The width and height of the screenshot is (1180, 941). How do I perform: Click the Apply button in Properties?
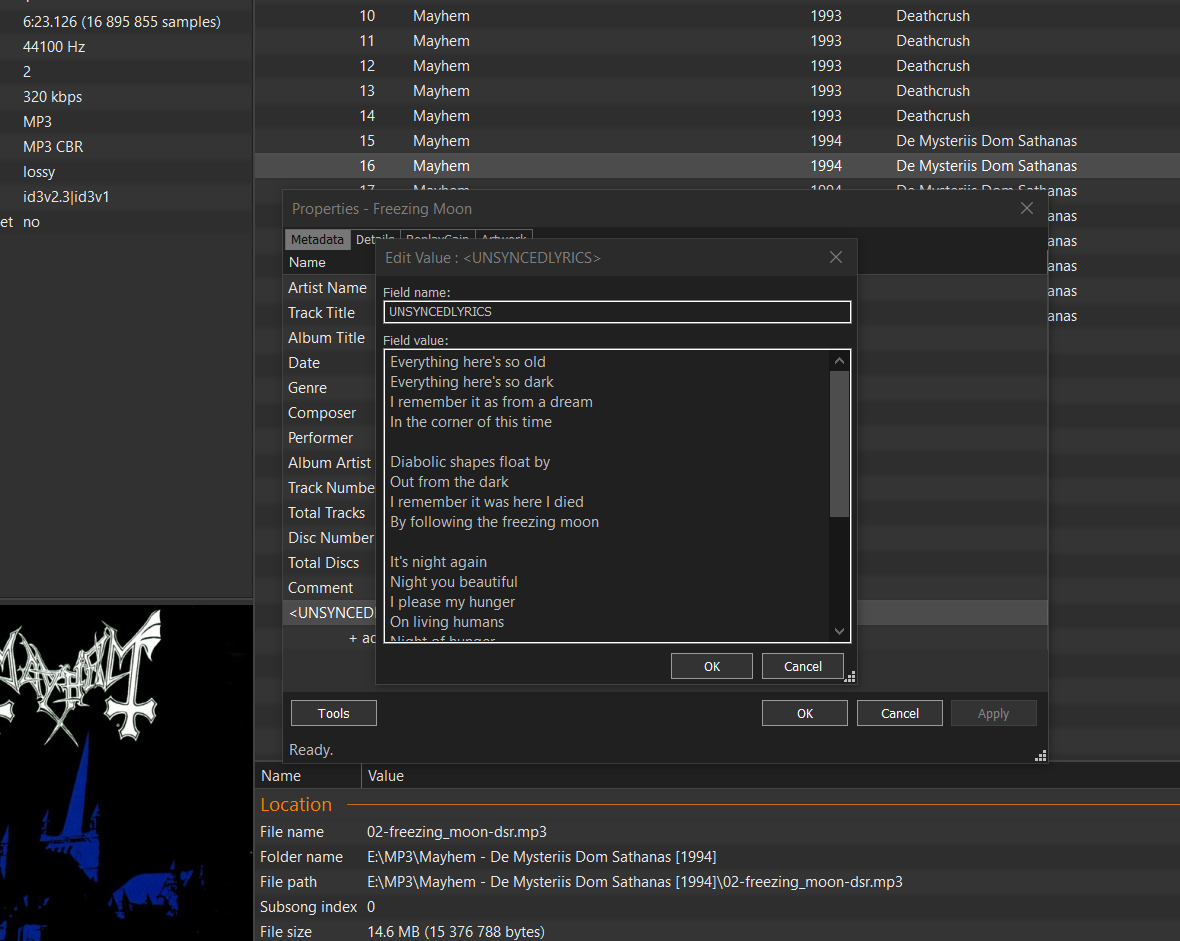click(x=993, y=713)
